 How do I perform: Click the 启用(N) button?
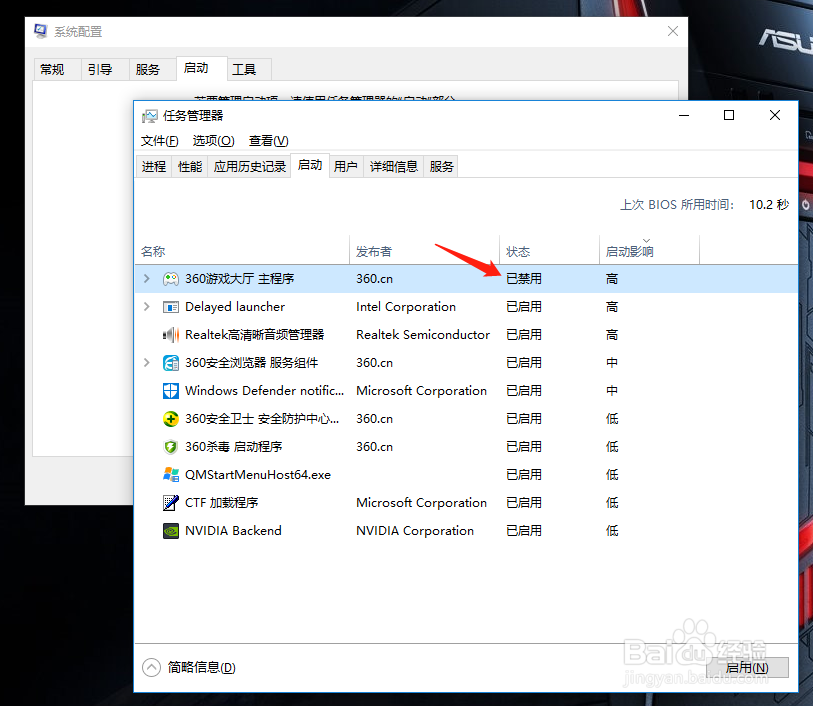(747, 668)
